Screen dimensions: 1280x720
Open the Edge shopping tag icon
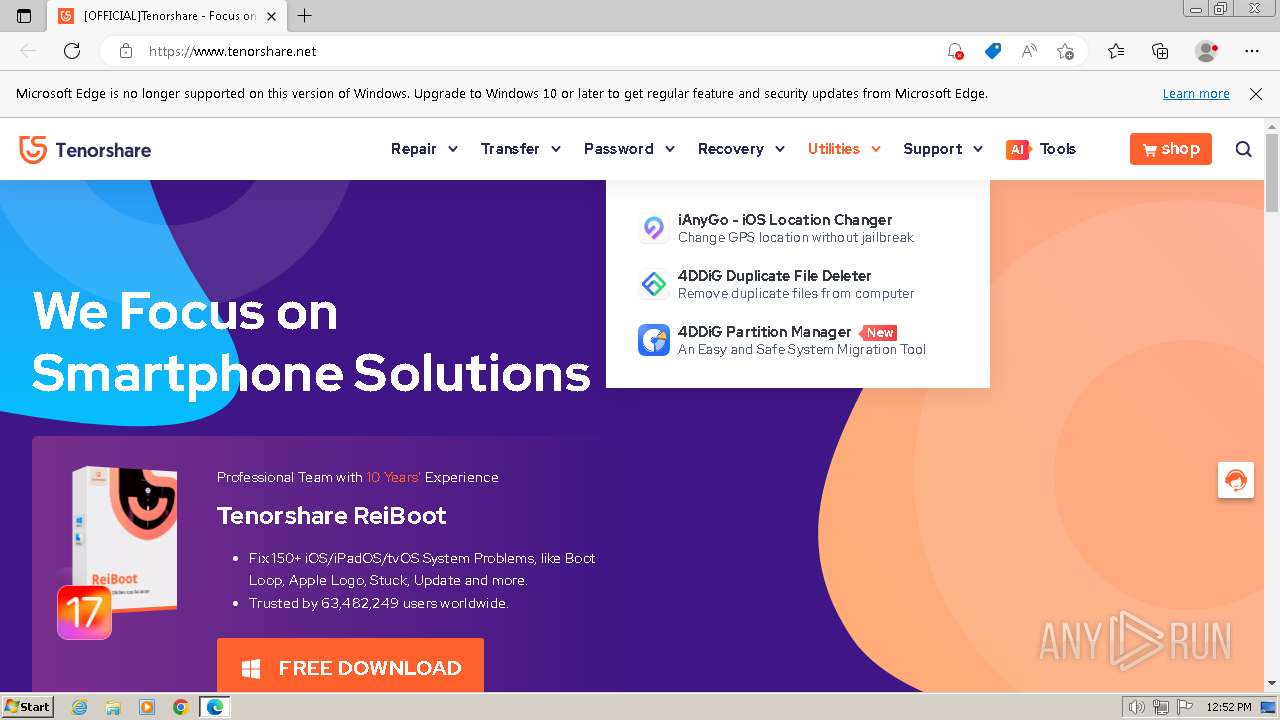click(992, 51)
